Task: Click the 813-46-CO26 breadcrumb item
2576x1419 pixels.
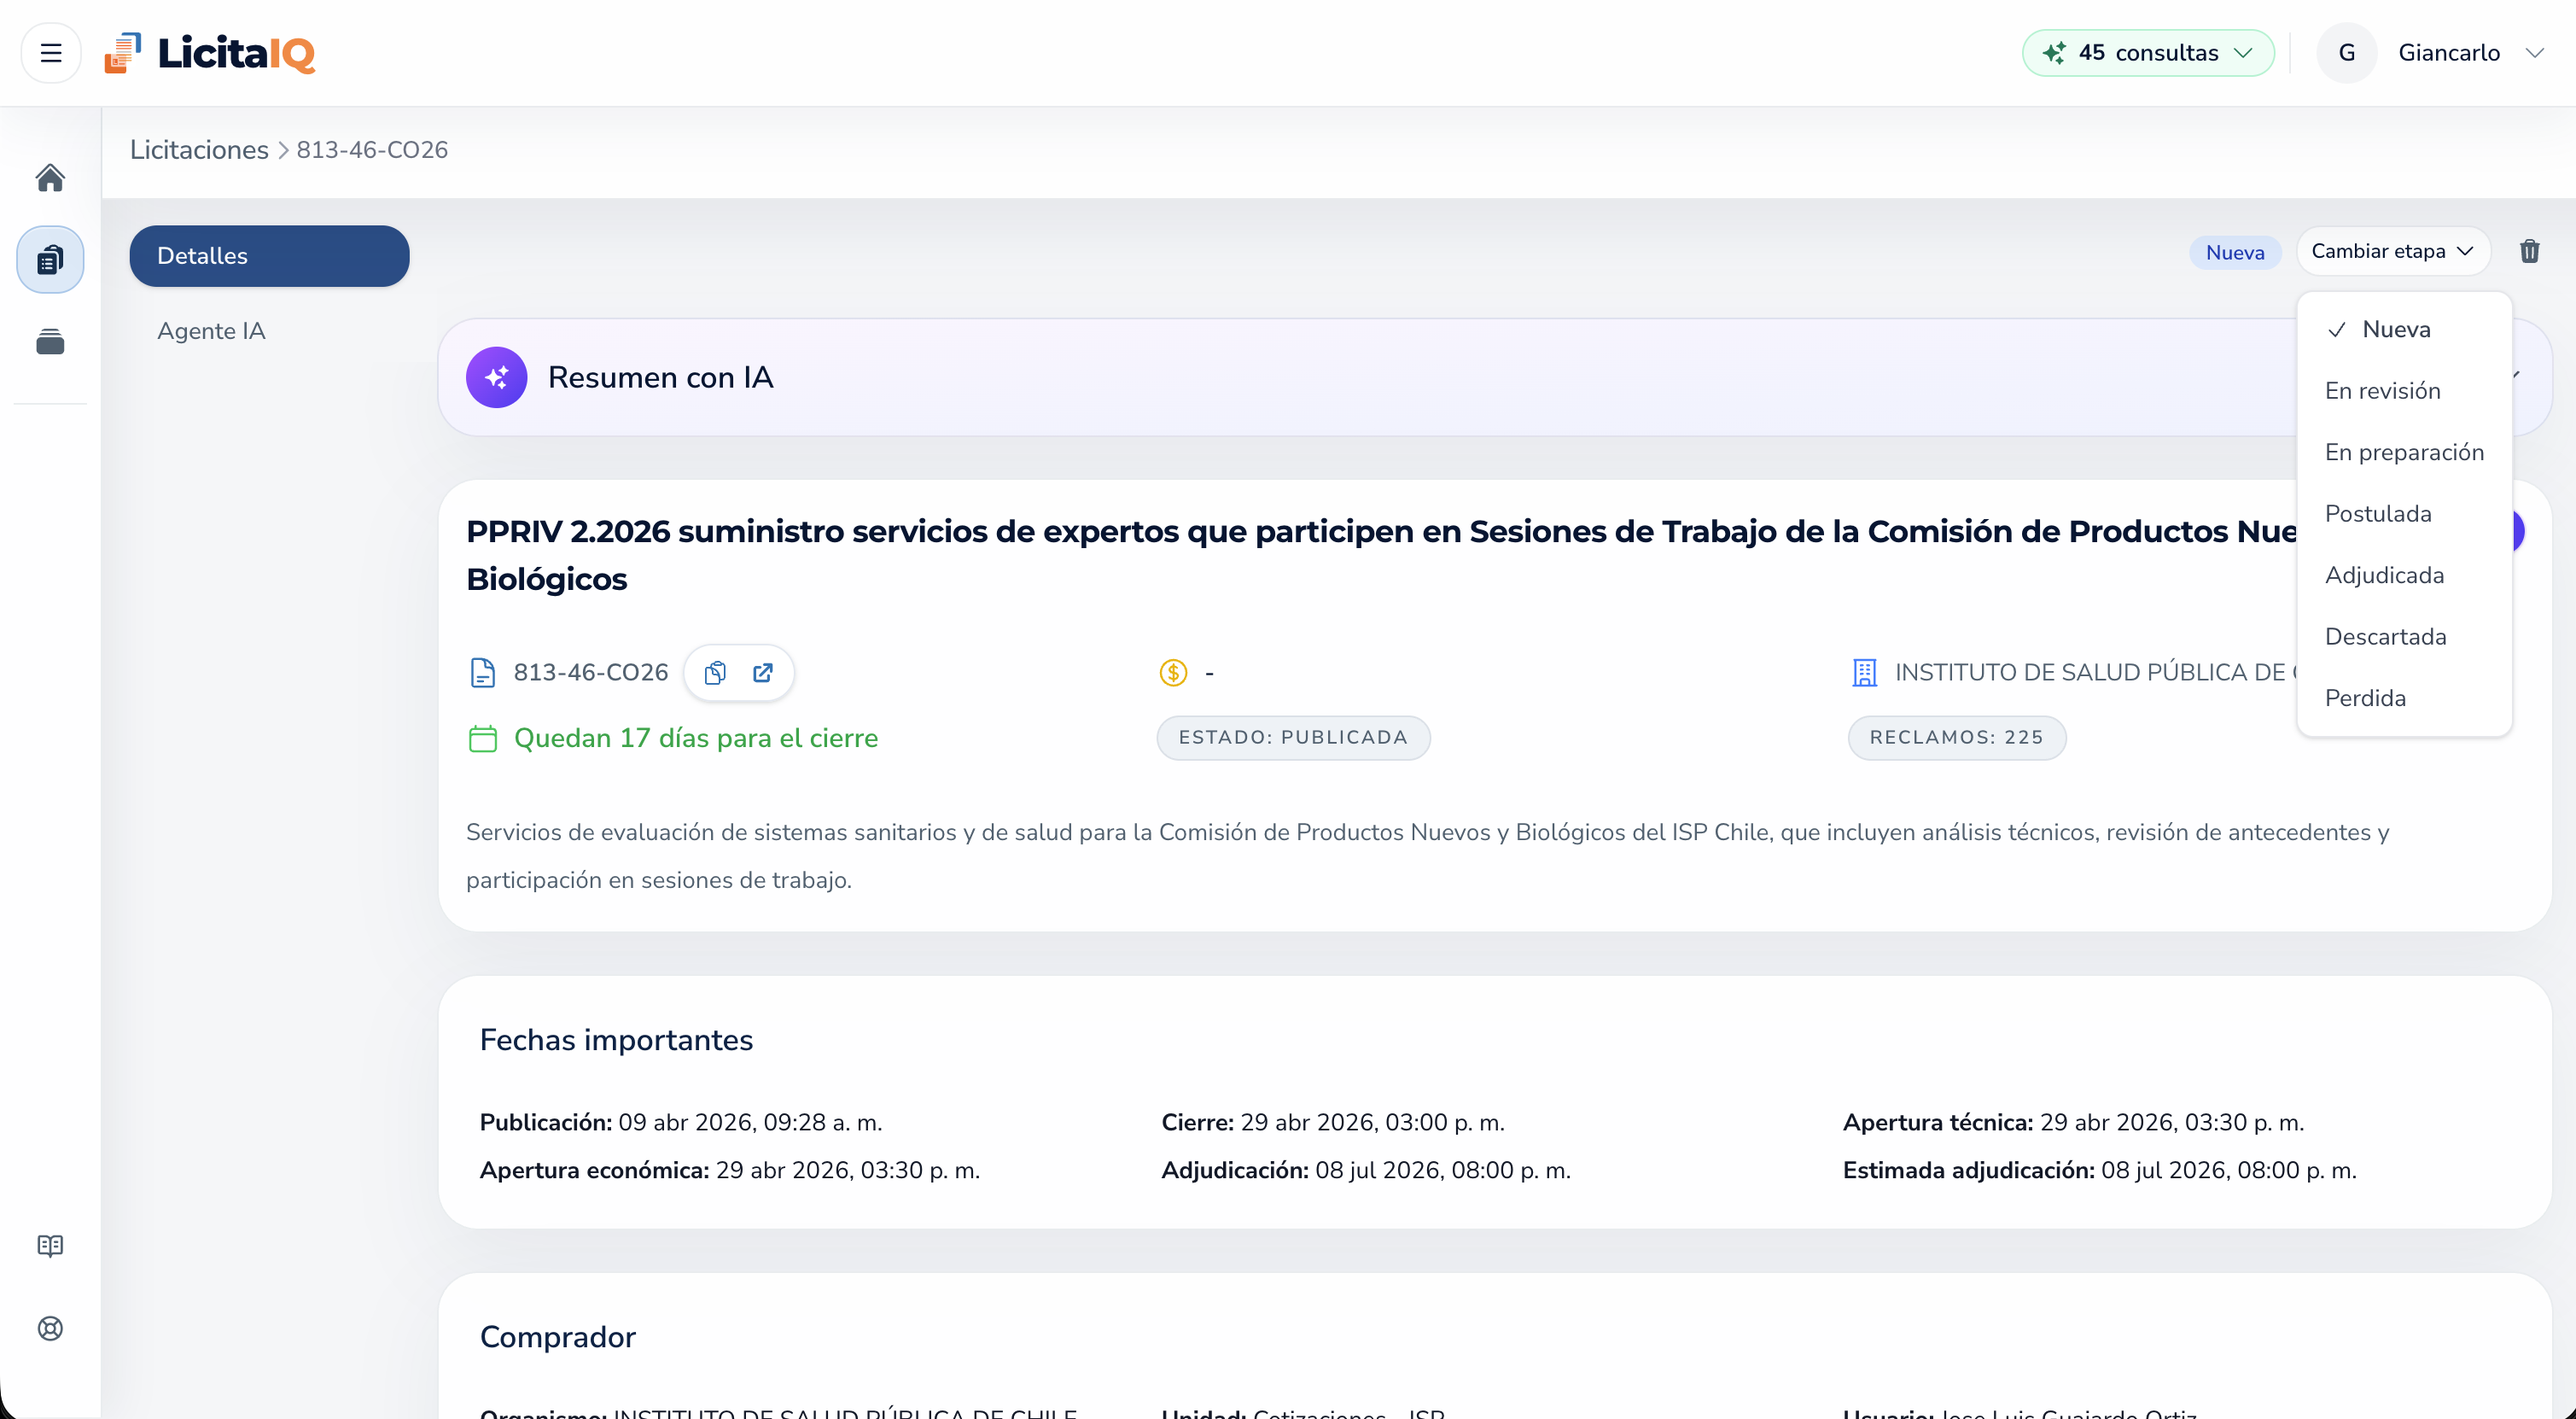Action: point(372,150)
